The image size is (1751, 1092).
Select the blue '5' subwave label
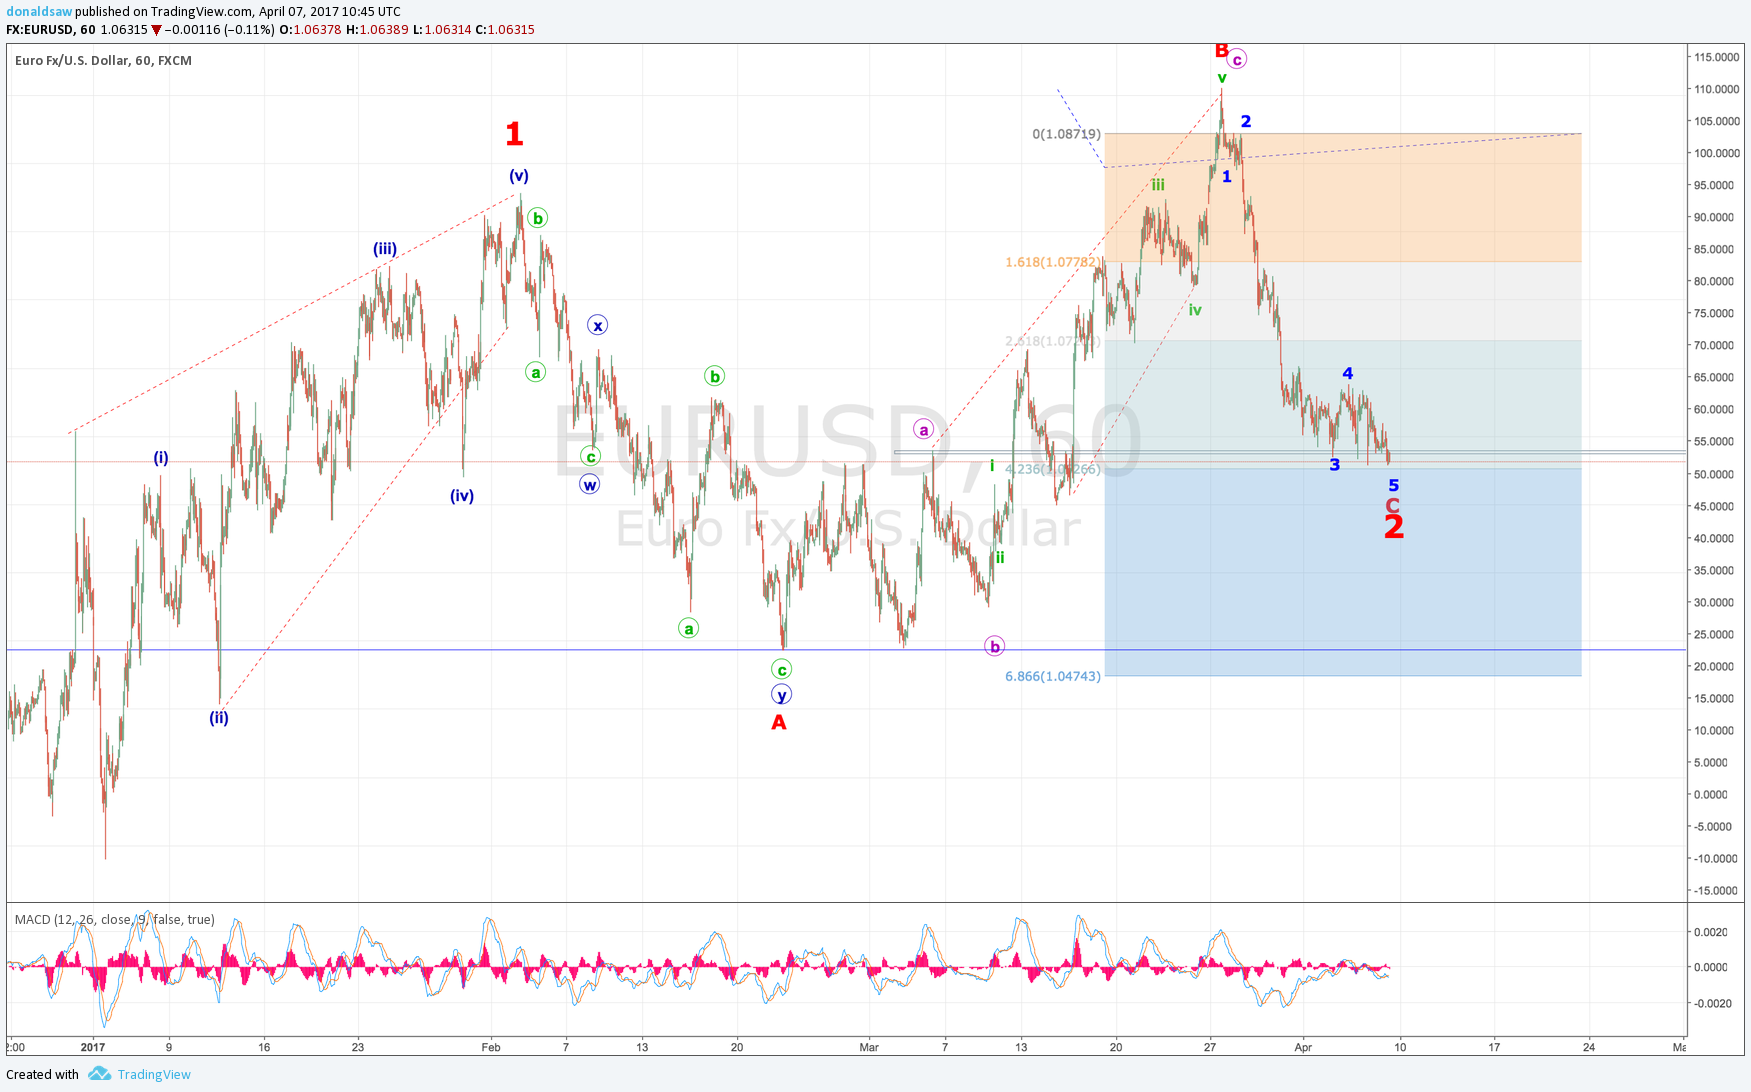click(1393, 485)
